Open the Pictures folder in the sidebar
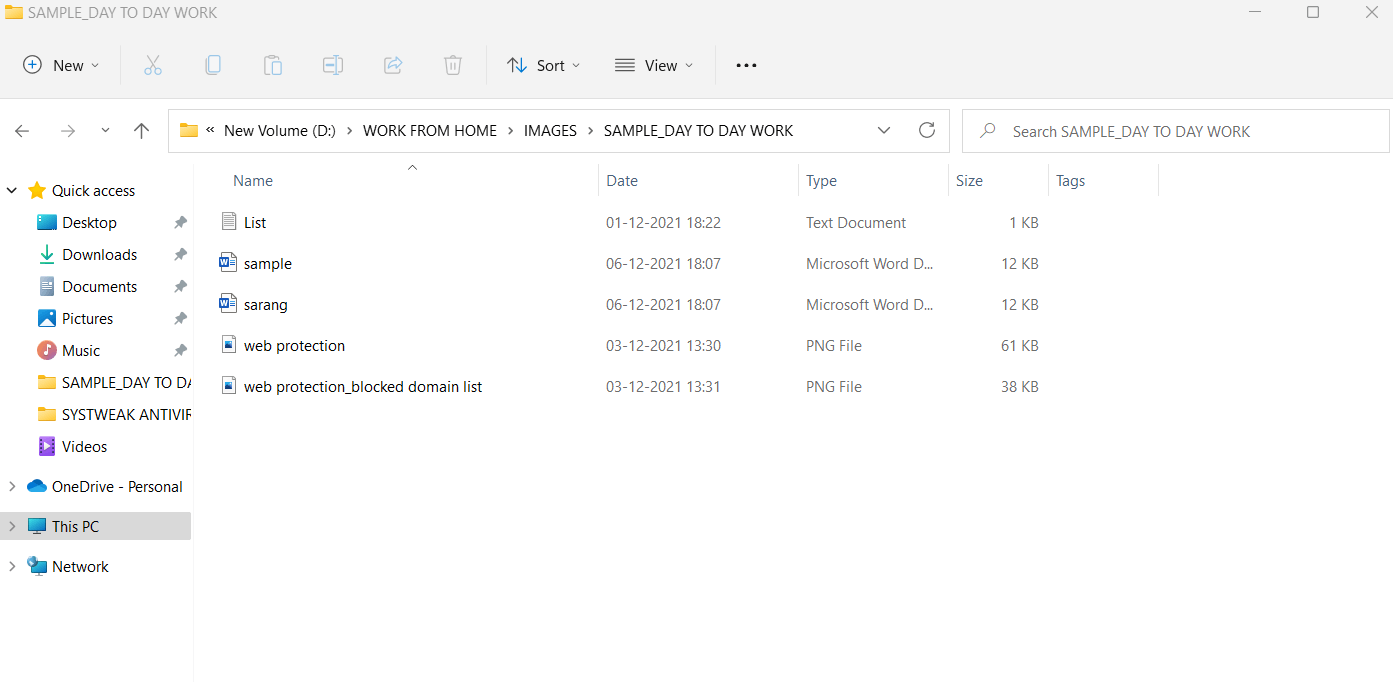 point(86,318)
